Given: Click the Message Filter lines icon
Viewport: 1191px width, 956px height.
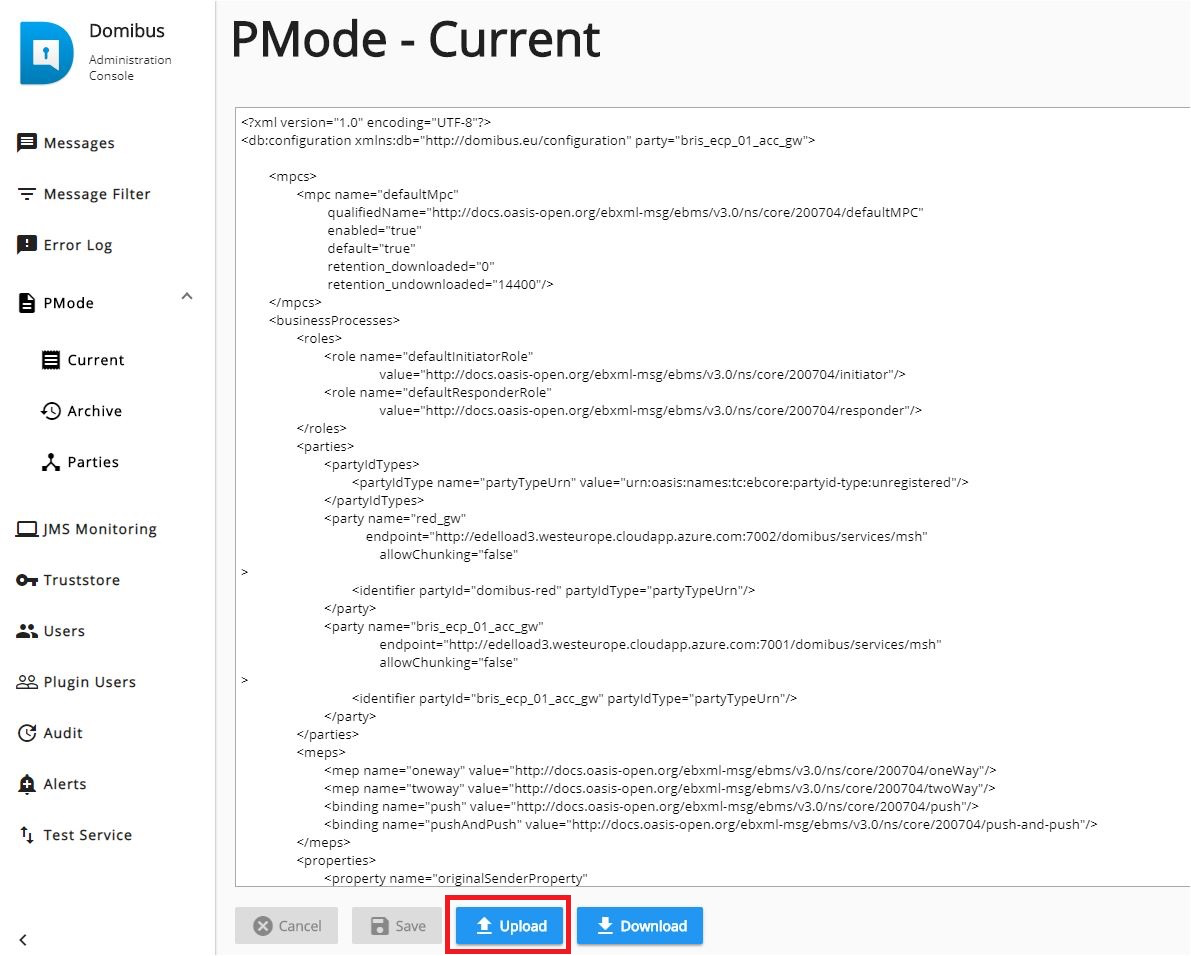Looking at the screenshot, I should coord(27,194).
